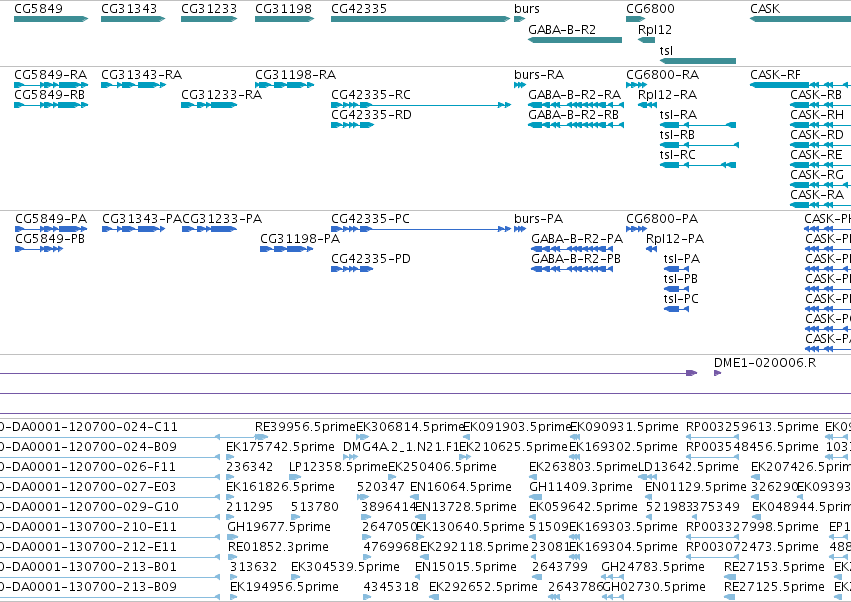Screen dimensions: 851x602
Task: Open transcript CG31233-RA
Action: [221, 94]
